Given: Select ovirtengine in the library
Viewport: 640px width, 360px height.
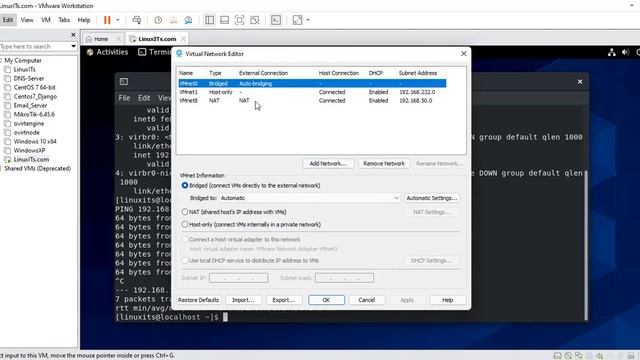Looking at the screenshot, I should point(29,123).
